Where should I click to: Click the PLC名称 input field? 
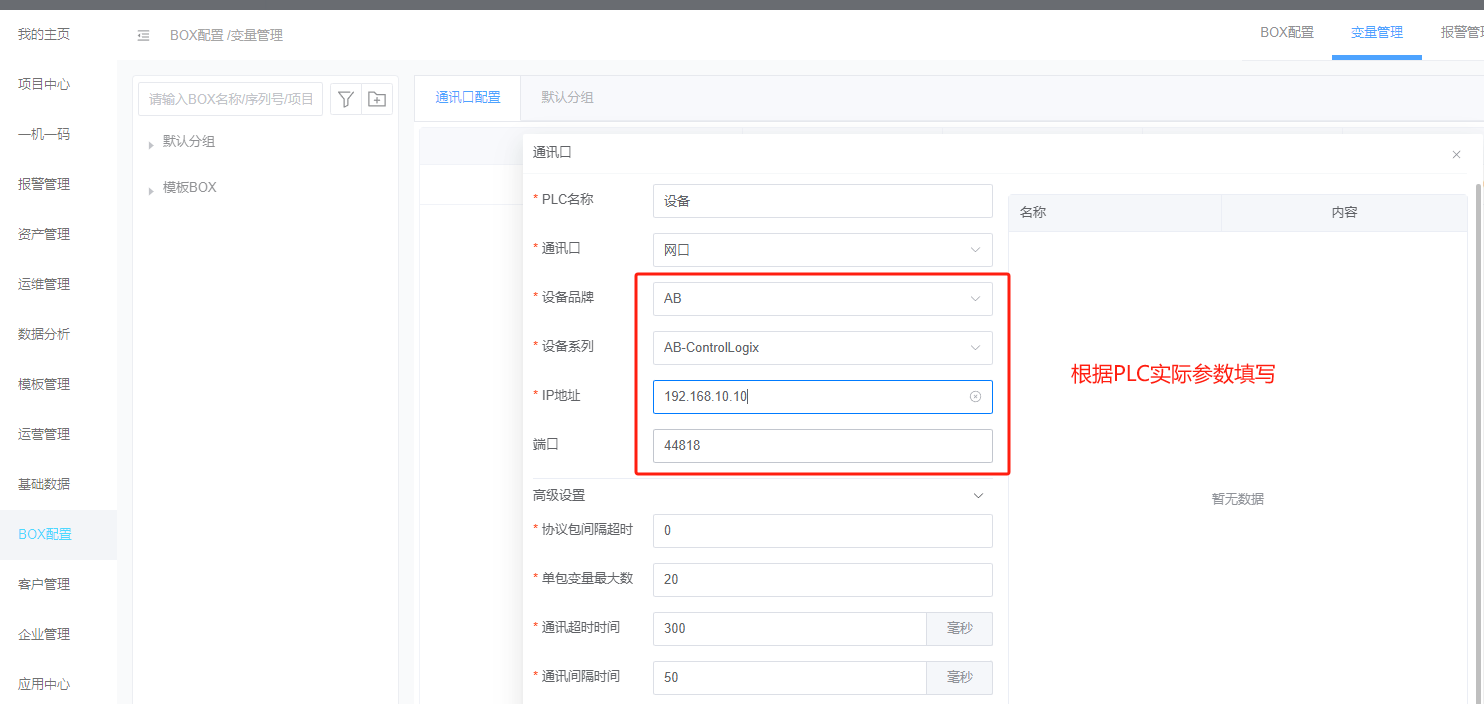tap(822, 201)
